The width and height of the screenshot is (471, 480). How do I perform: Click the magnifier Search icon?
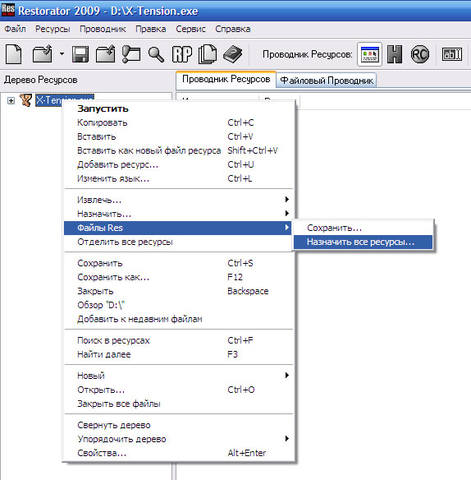[156, 54]
